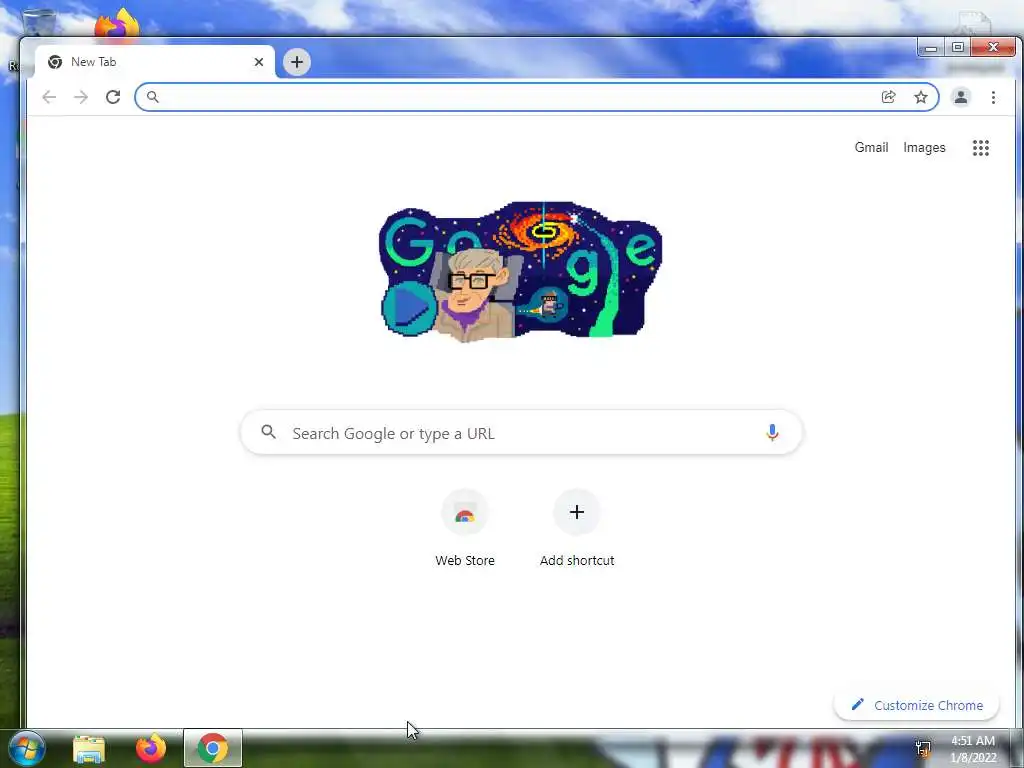
Task: Click the share this page icon
Action: pyautogui.click(x=888, y=97)
